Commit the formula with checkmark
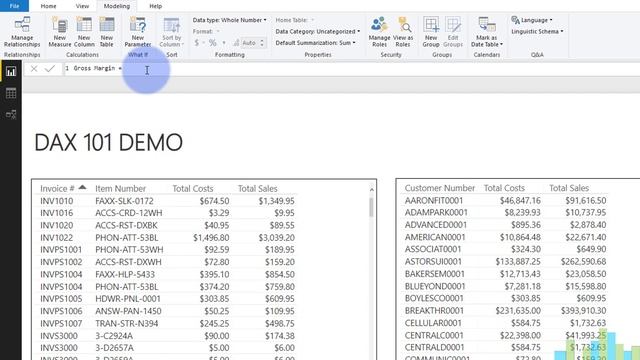This screenshot has height=360, width=640. coord(50,69)
